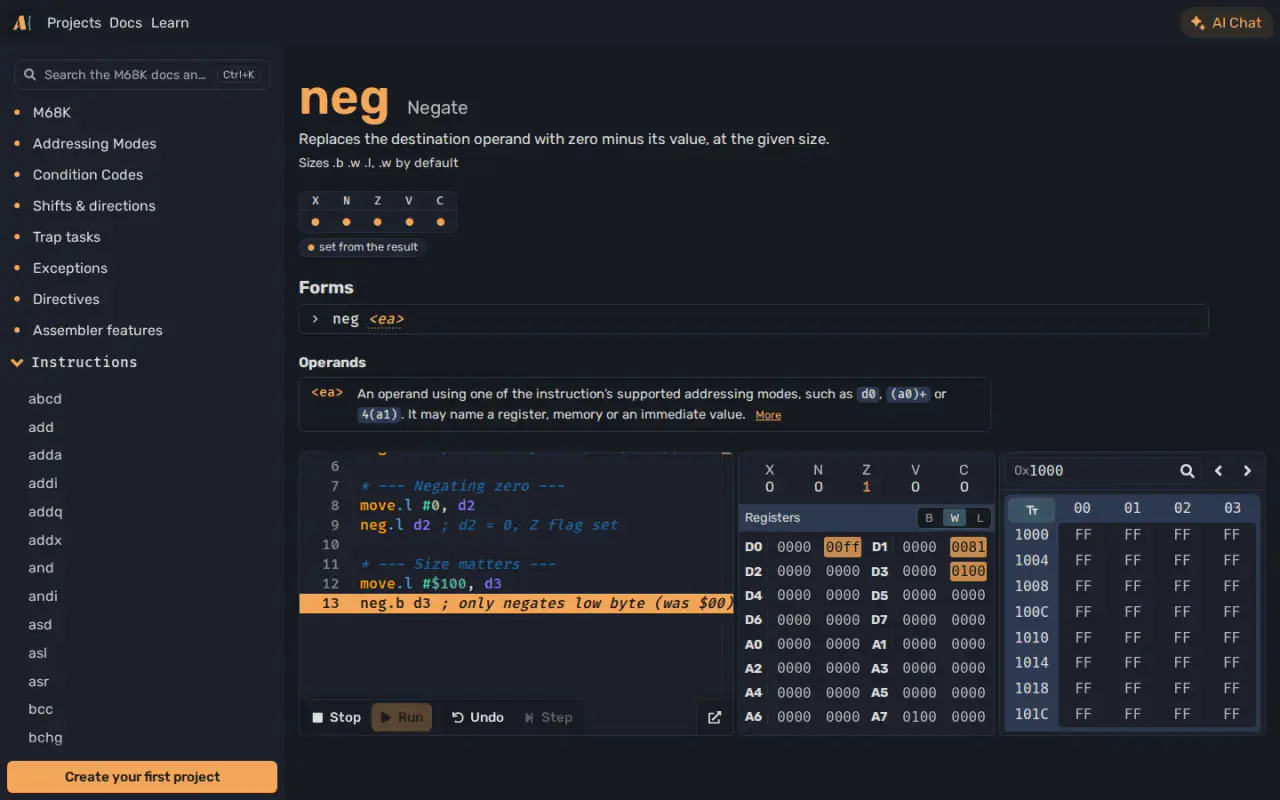Open the Condition Codes page
The image size is (1280, 800).
[x=88, y=175]
